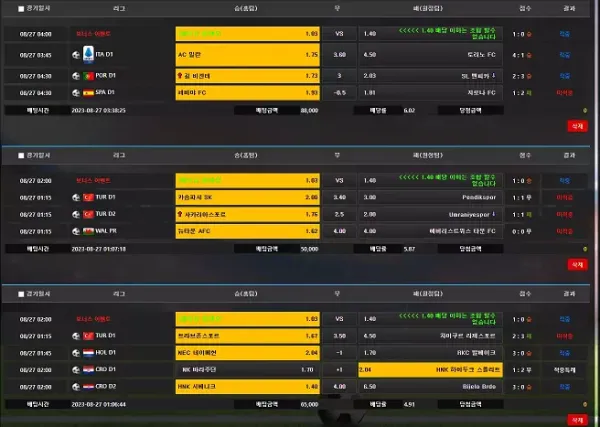The width and height of the screenshot is (600, 427).
Task: Click the red delete button below 88,000 slip
Action: tap(577, 126)
